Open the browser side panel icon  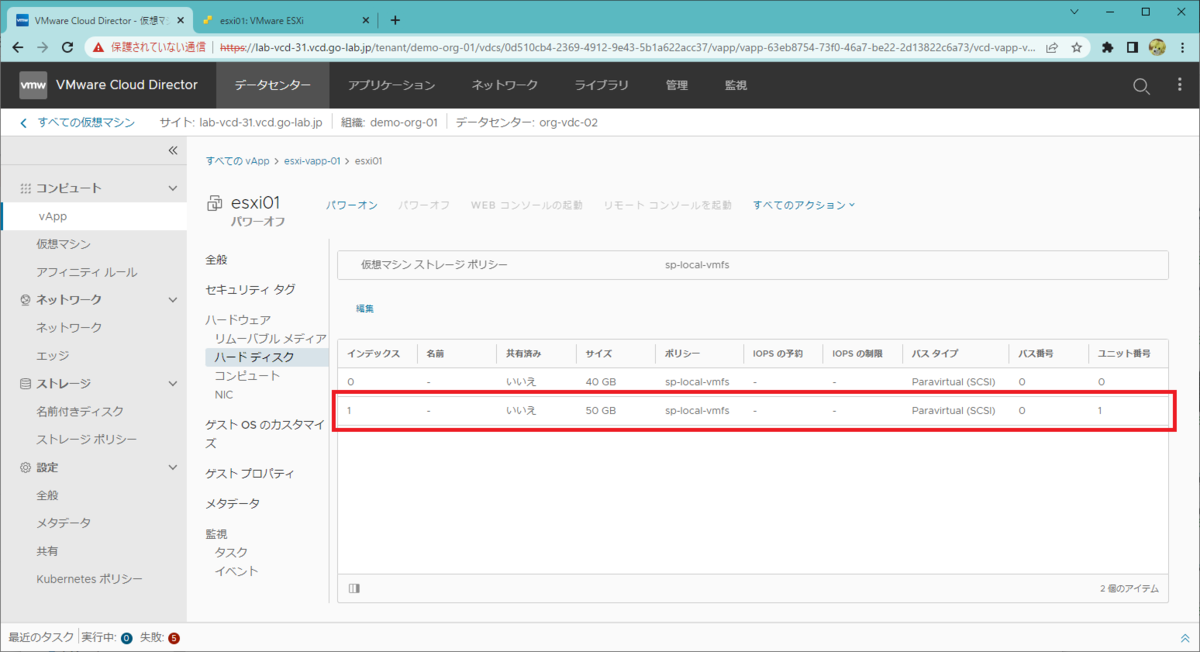point(1132,47)
